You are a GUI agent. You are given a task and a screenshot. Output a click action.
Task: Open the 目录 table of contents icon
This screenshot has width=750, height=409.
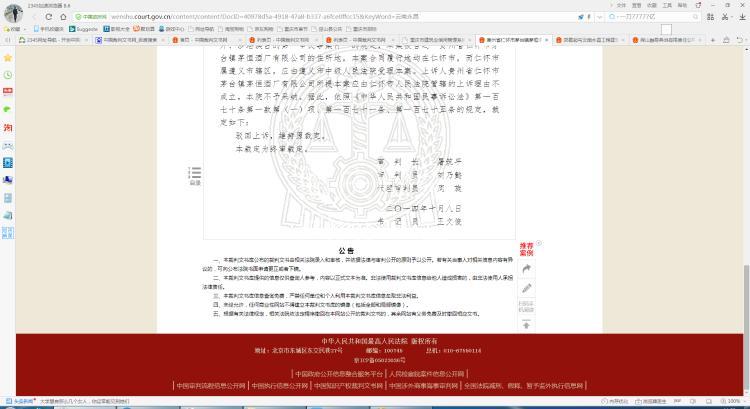pyautogui.click(x=195, y=176)
